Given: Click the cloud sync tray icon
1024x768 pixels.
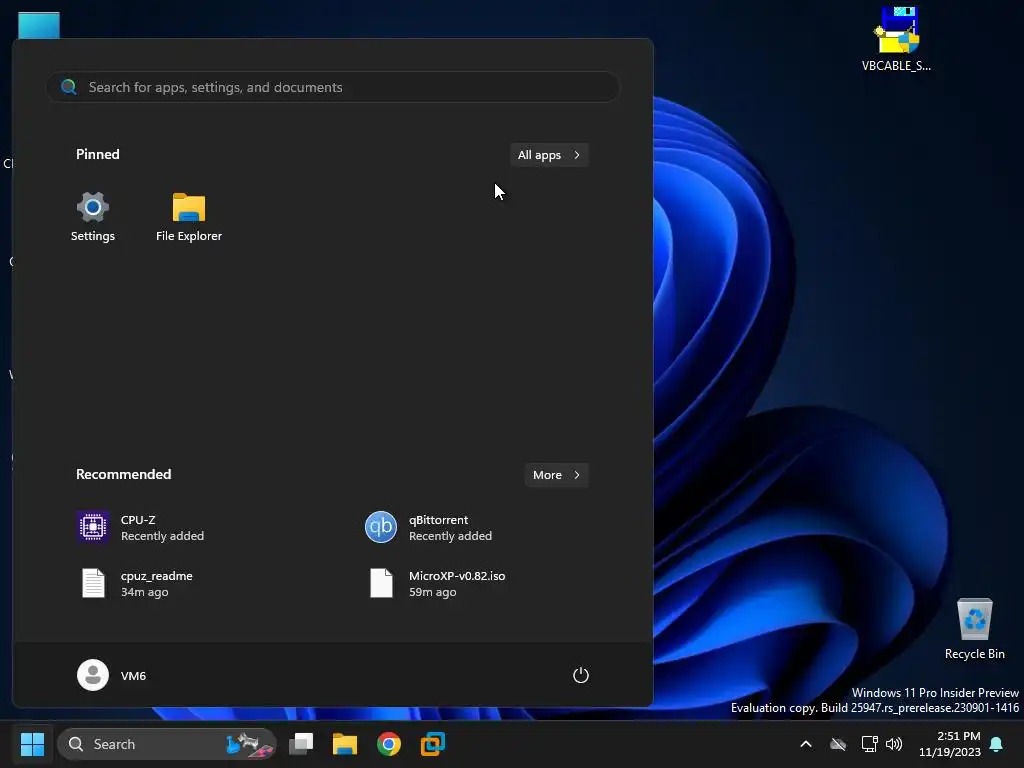Looking at the screenshot, I should click(838, 744).
